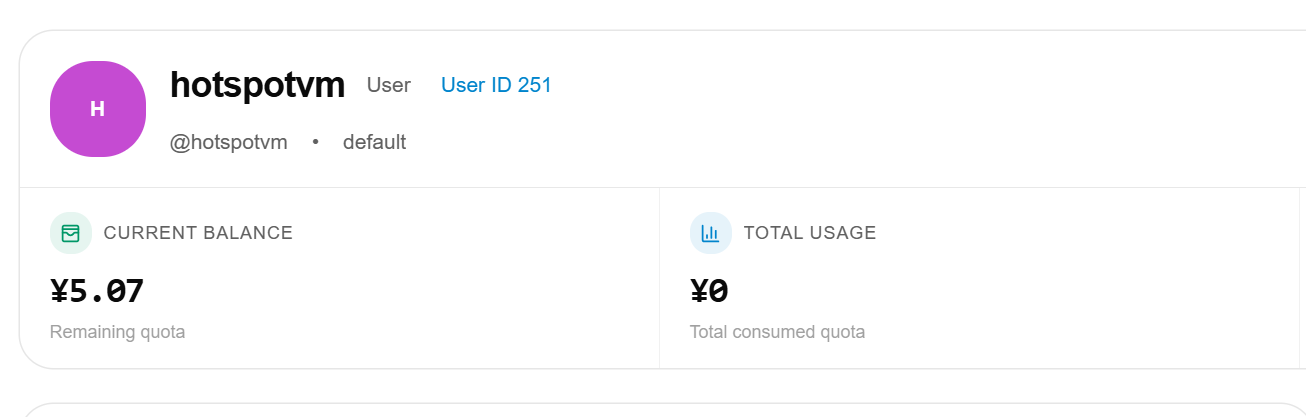Click the white letter H inside avatar
The image size is (1306, 417).
tap(97, 109)
